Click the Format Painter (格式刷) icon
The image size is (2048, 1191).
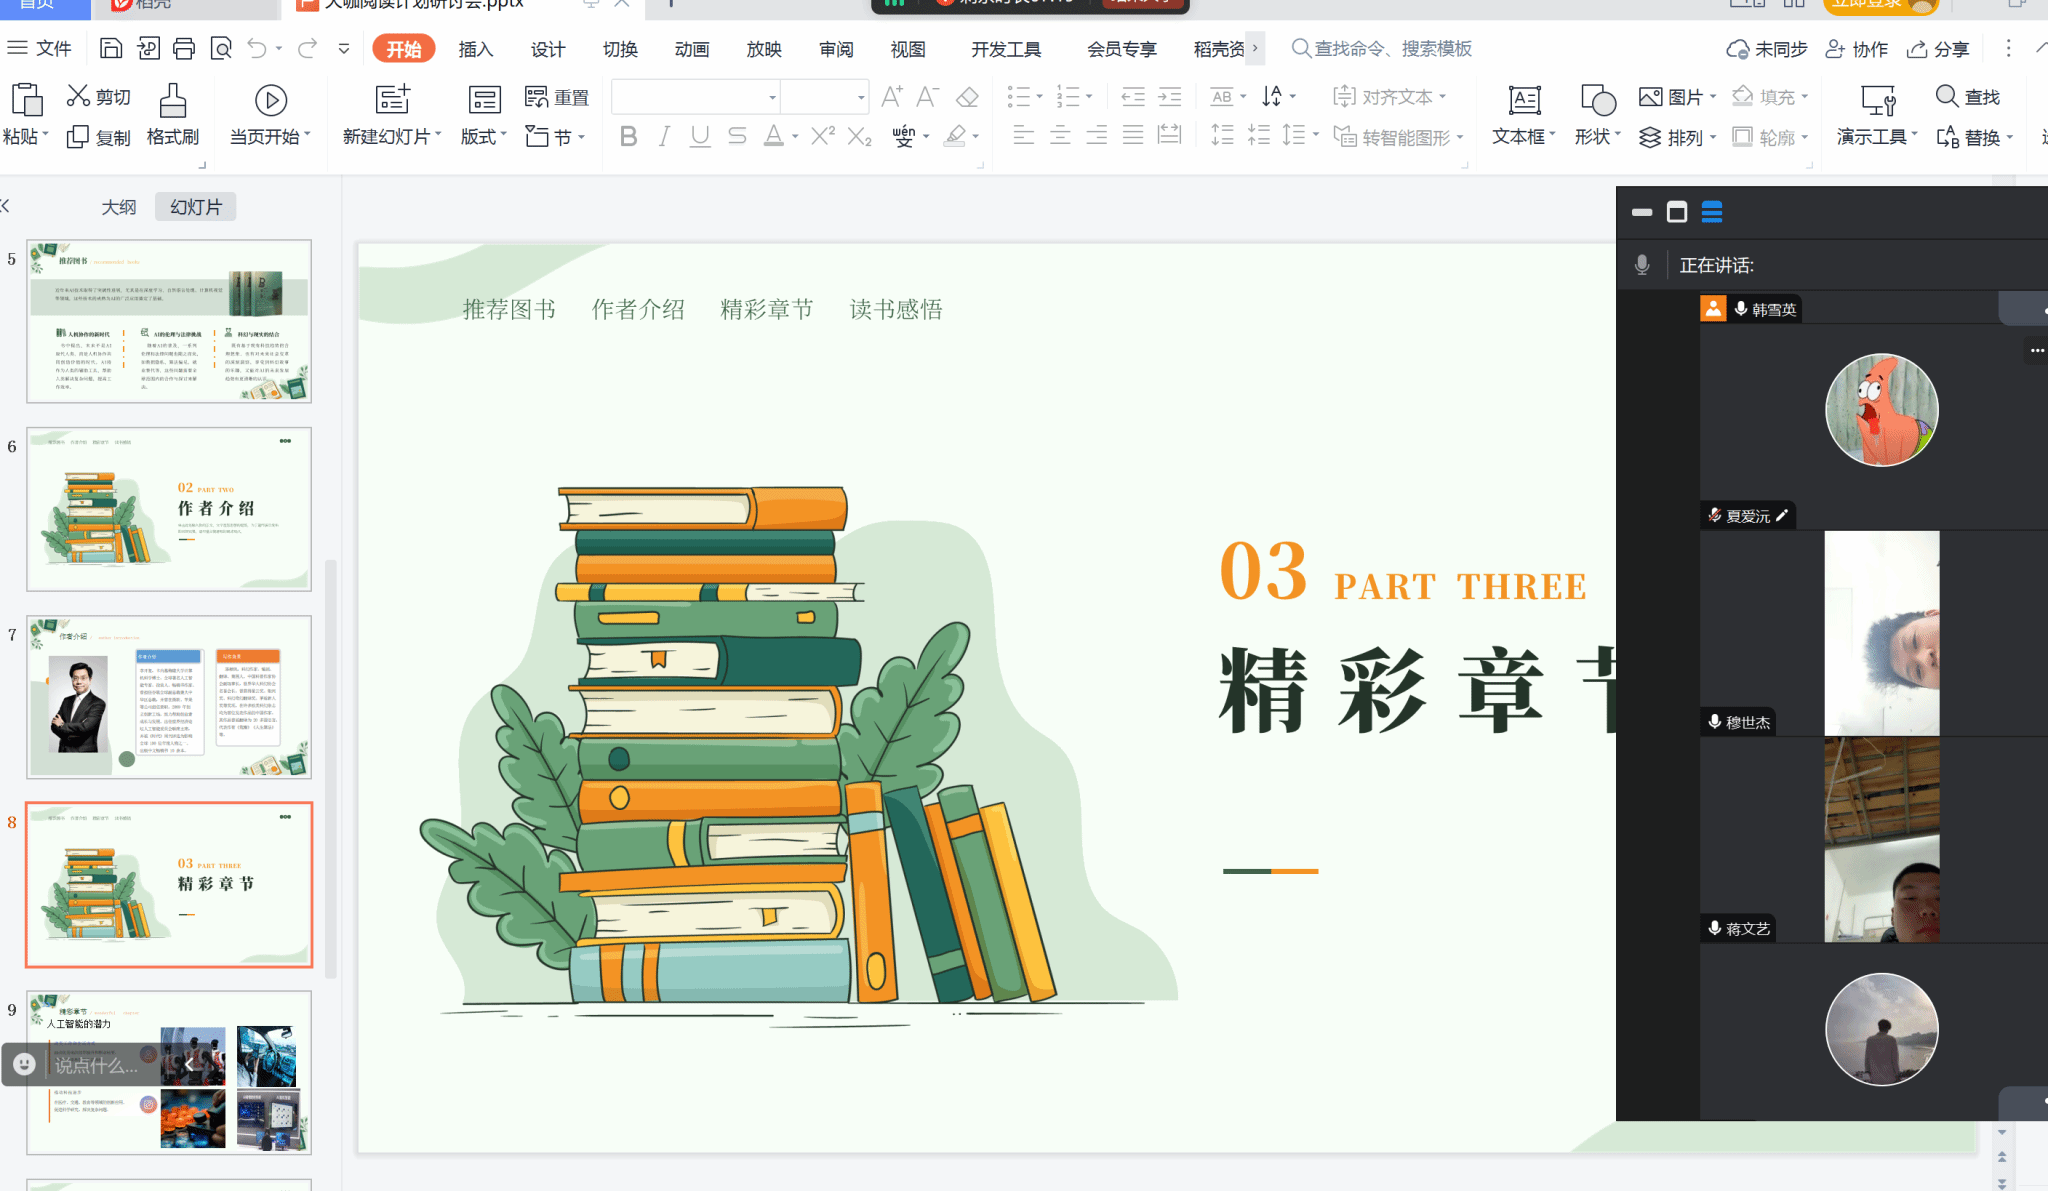173,101
